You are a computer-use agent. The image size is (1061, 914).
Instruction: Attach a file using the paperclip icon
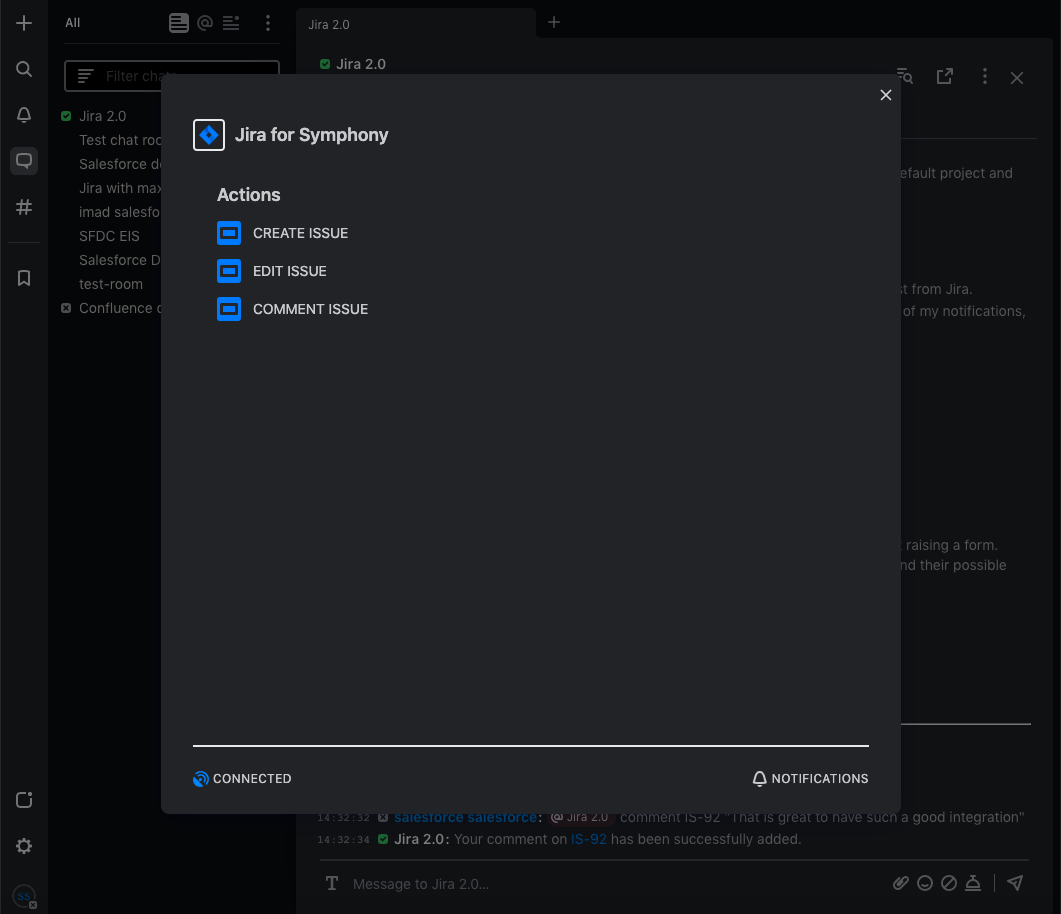[901, 883]
